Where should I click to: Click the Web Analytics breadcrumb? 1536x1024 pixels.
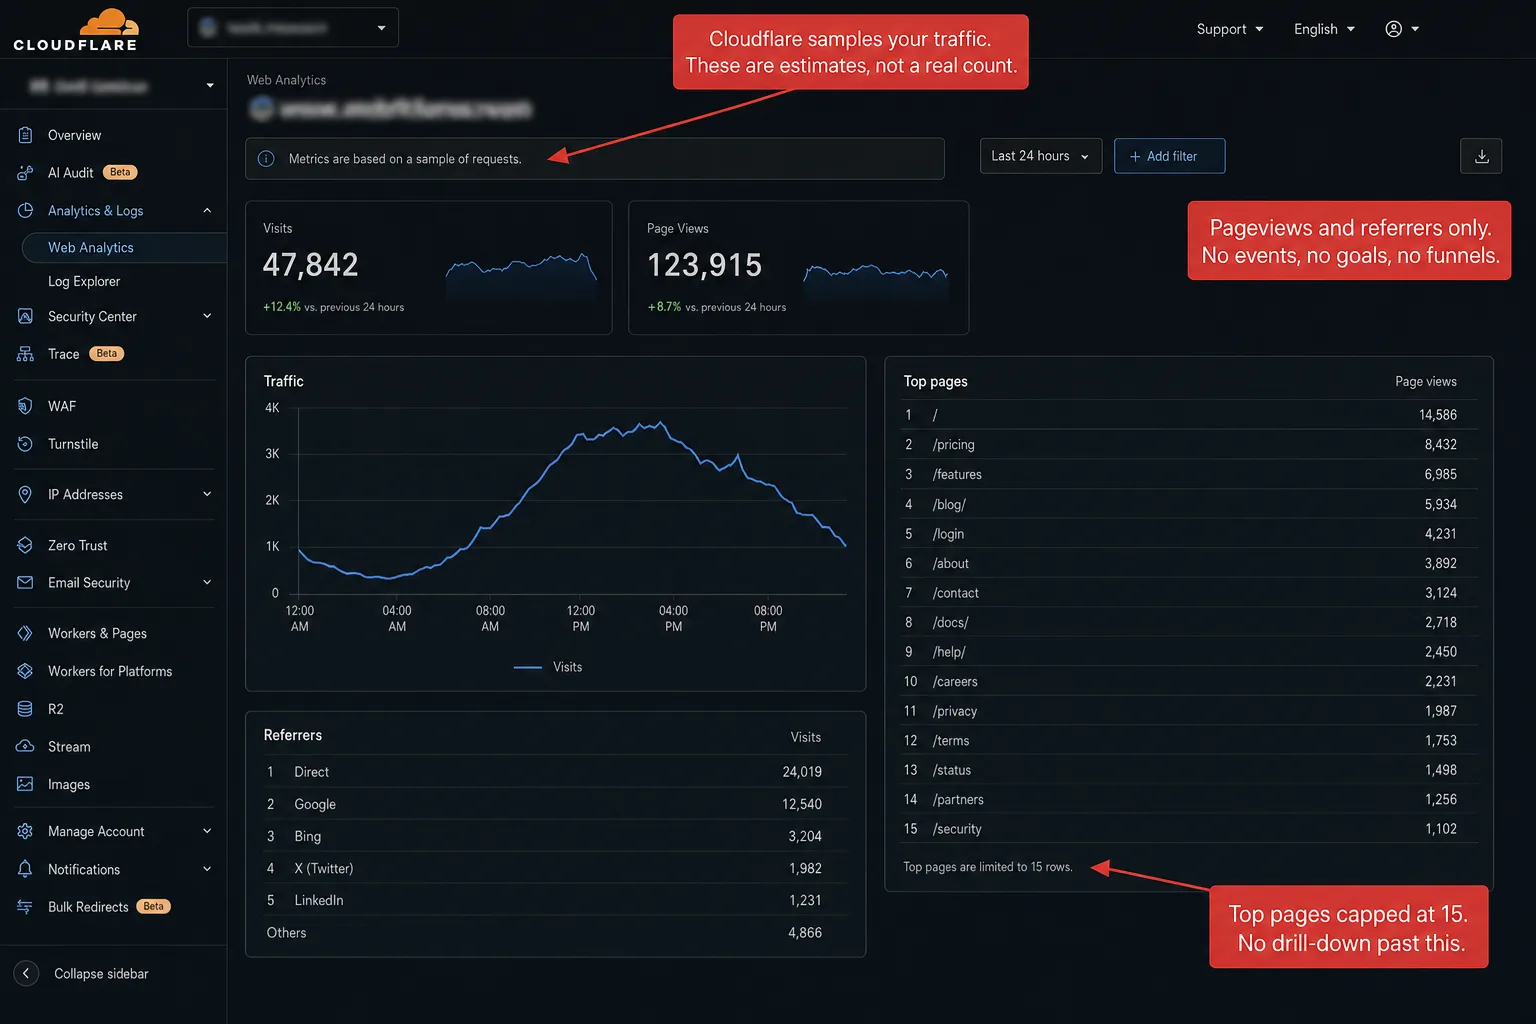[x=286, y=80]
